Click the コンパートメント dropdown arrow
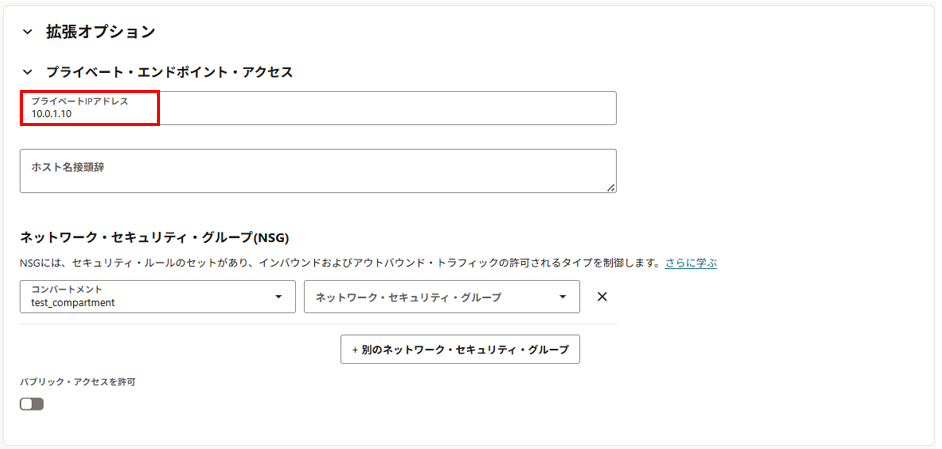This screenshot has height=449, width=942. coord(278,297)
